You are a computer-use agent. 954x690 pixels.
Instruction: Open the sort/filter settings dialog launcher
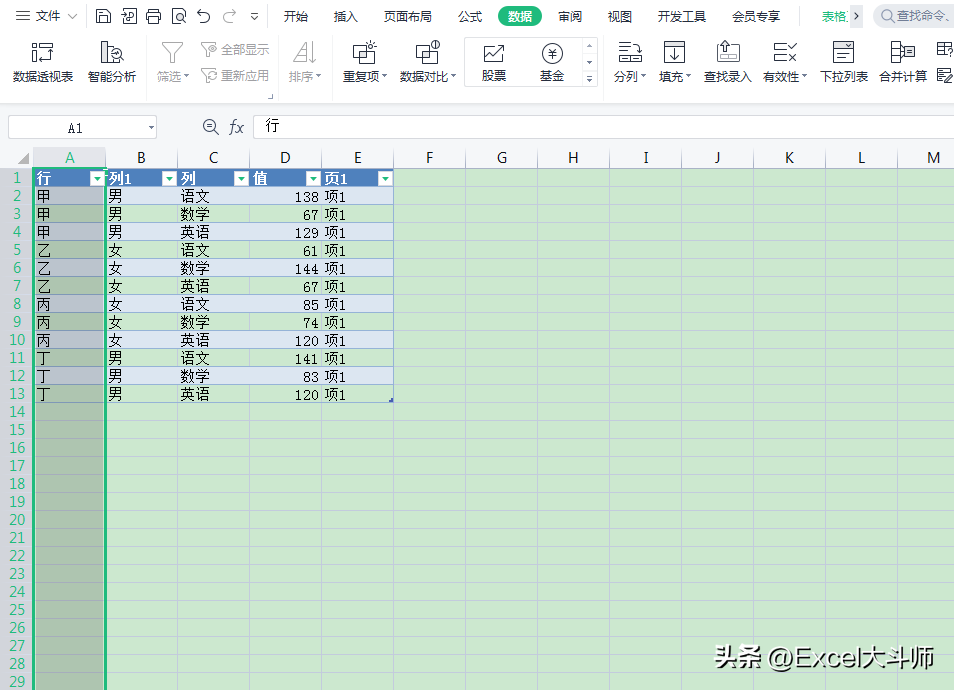(x=270, y=96)
